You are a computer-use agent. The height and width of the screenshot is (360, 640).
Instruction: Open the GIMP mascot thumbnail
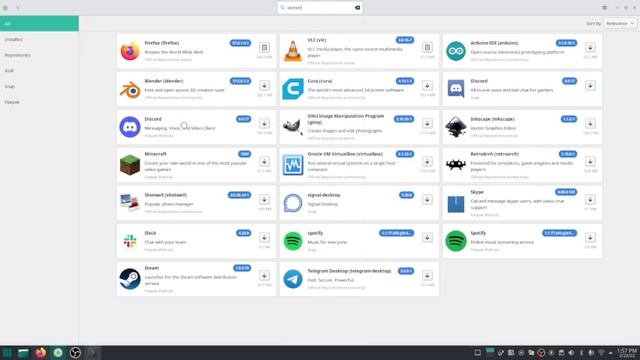click(x=293, y=127)
